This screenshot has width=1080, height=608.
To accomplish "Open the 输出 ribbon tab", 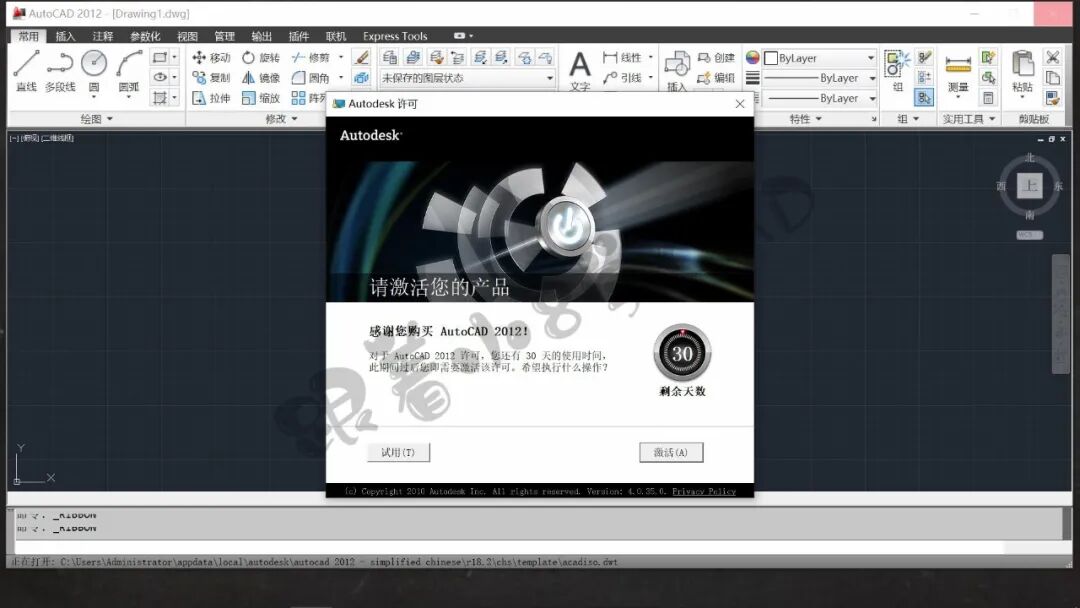I will (x=262, y=36).
